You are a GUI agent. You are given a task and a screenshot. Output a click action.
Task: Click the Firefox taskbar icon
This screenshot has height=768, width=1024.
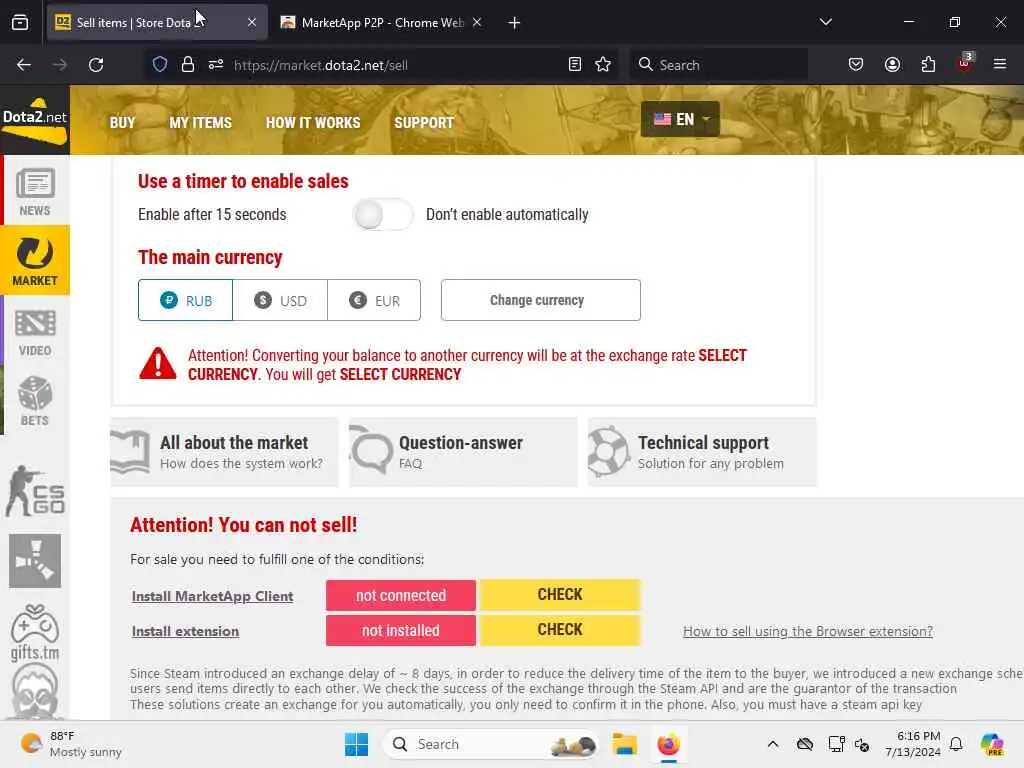pyautogui.click(x=668, y=744)
